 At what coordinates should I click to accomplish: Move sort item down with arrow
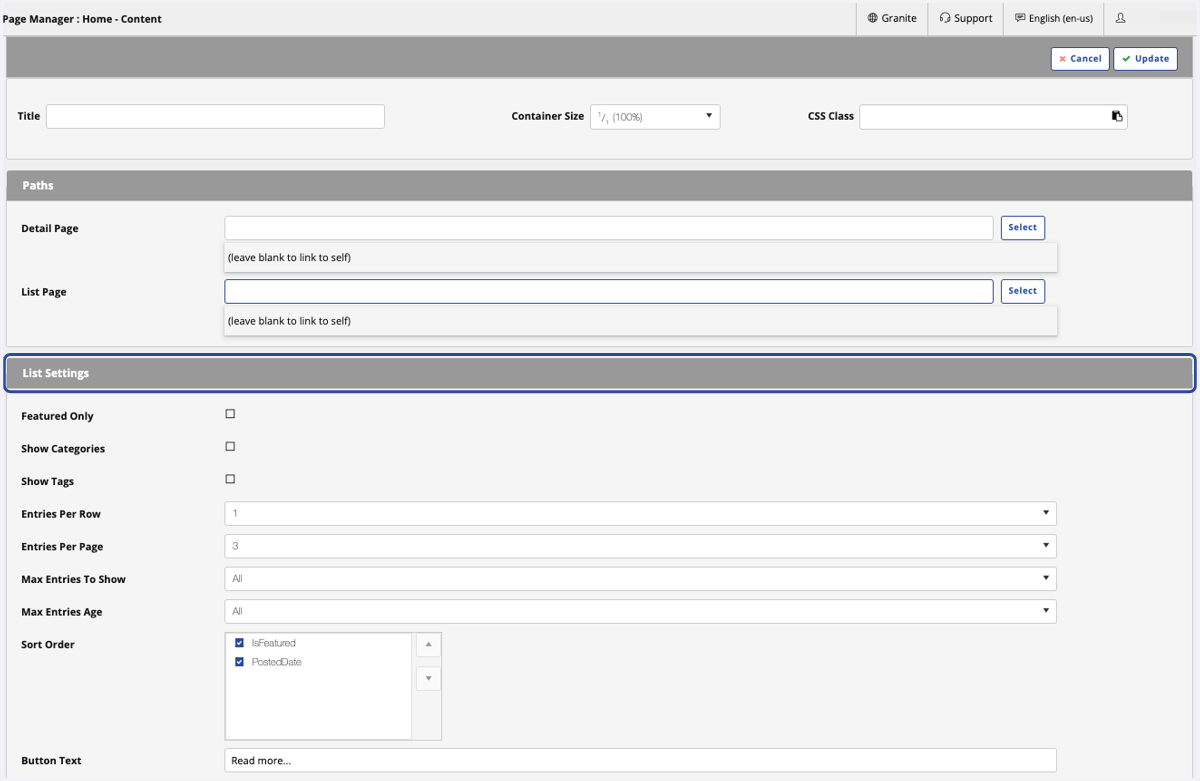(428, 679)
